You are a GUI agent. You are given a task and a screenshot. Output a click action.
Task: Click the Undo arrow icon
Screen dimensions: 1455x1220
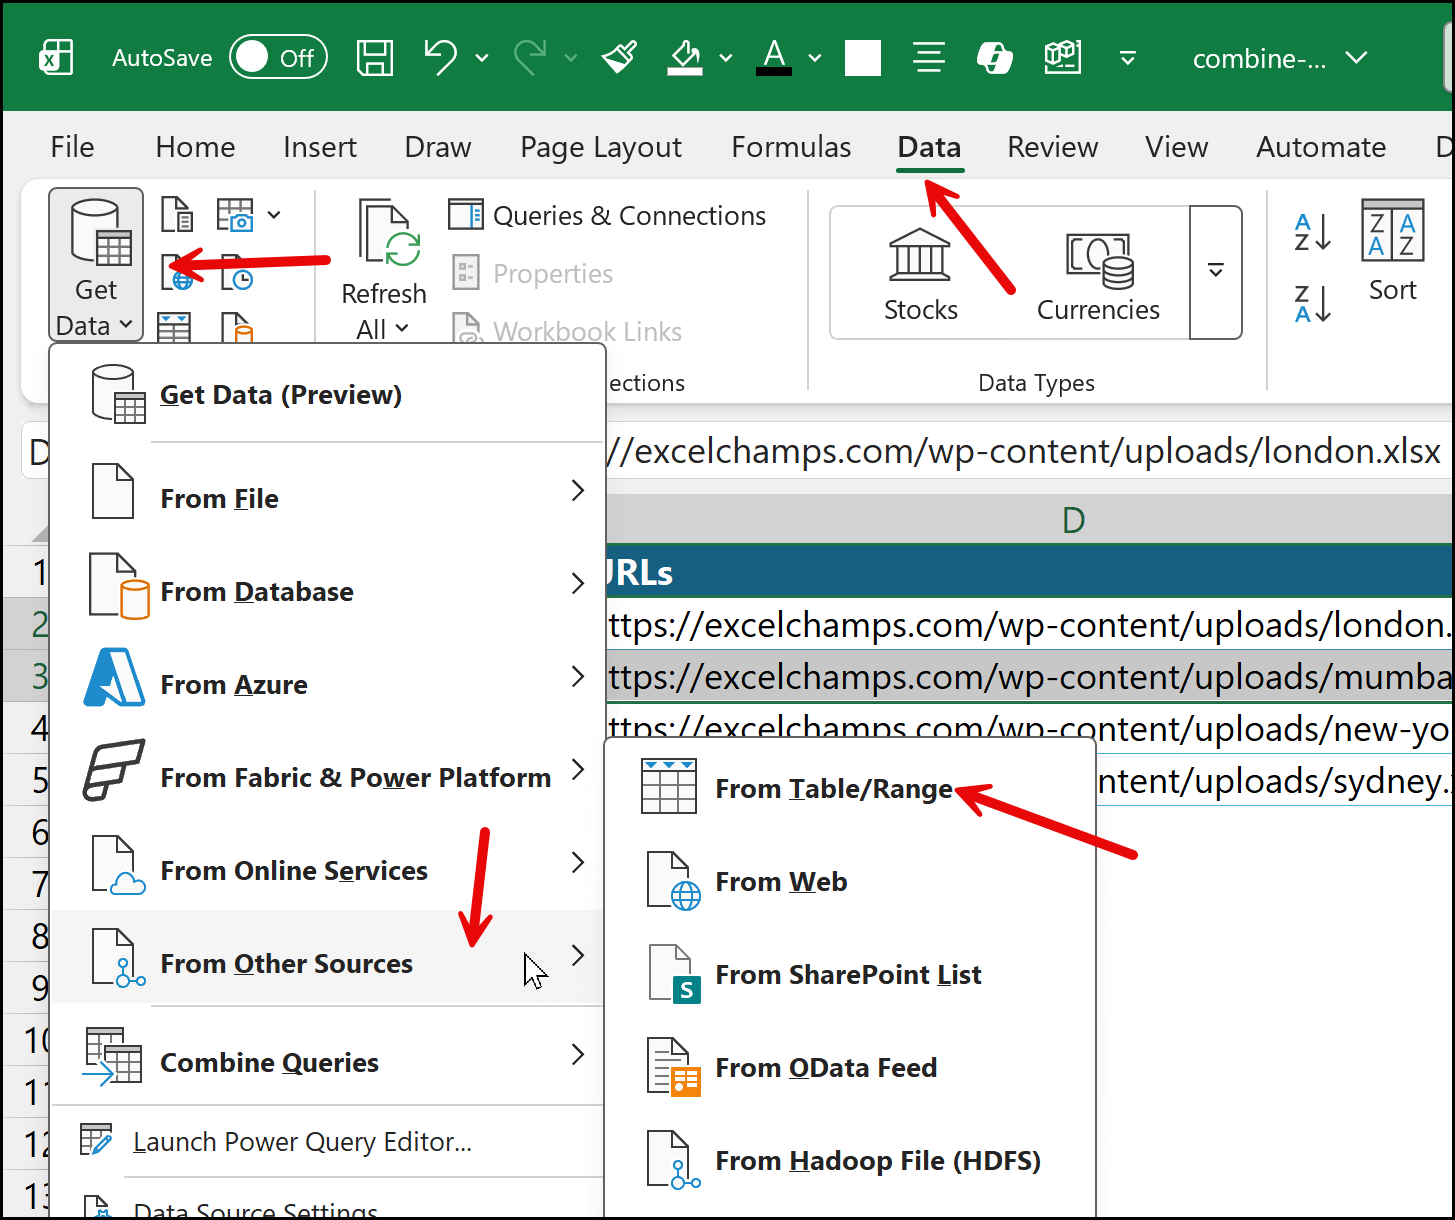(439, 57)
